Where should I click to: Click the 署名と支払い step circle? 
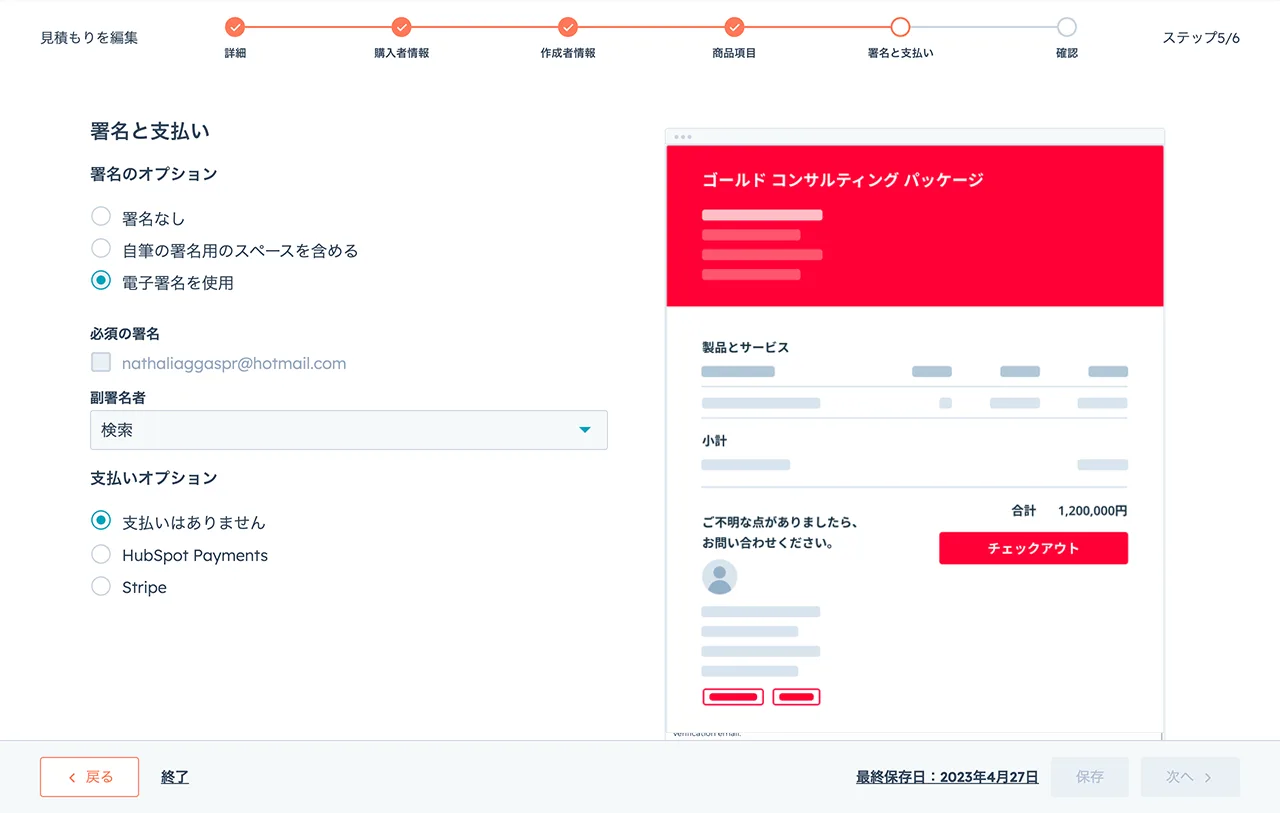tap(900, 27)
